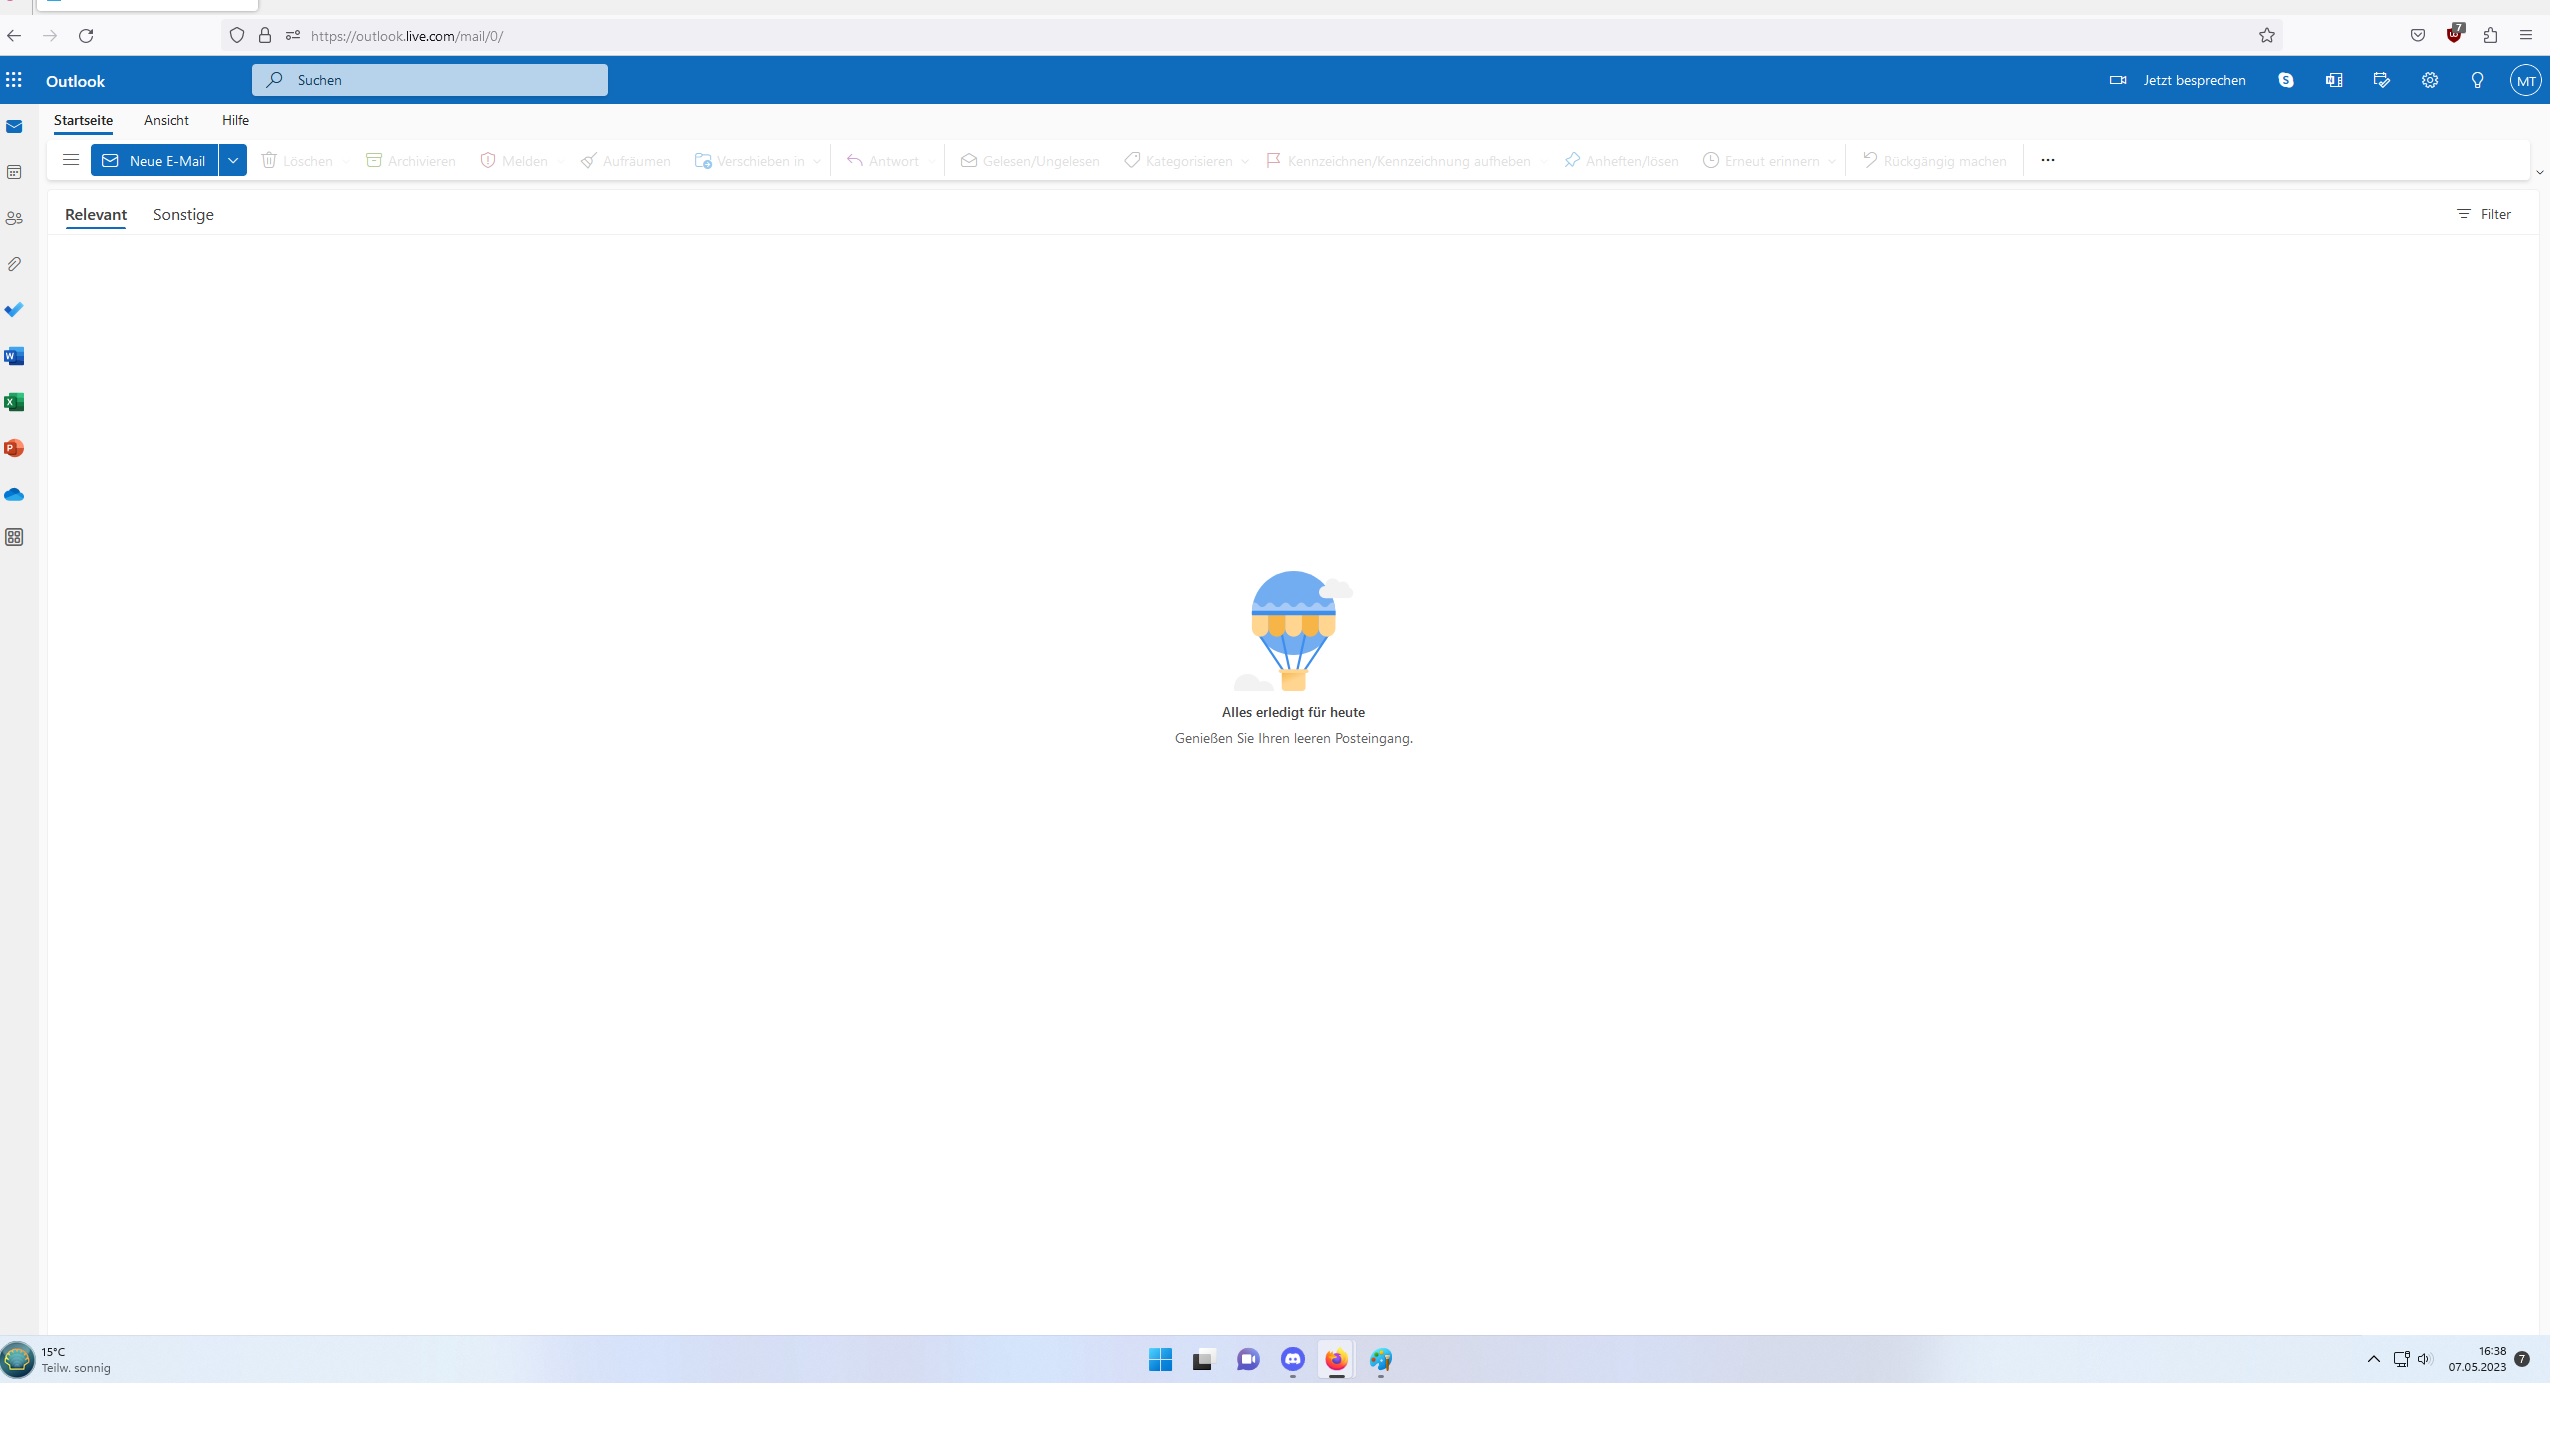Open Excel from the left app bar
The width and height of the screenshot is (2560, 1440).
pos(14,403)
